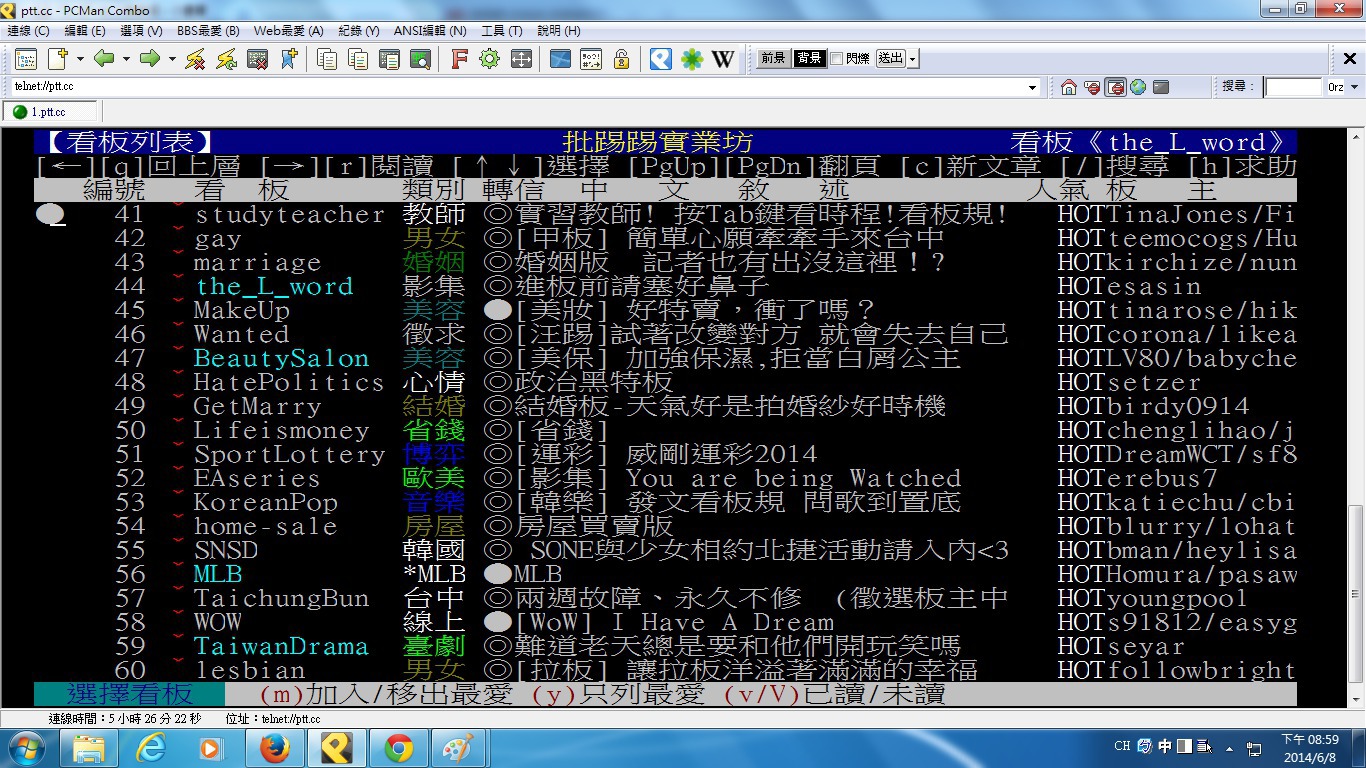Viewport: 1366px width, 768px height.
Task: Click the full screen arrows icon
Action: pyautogui.click(x=520, y=59)
